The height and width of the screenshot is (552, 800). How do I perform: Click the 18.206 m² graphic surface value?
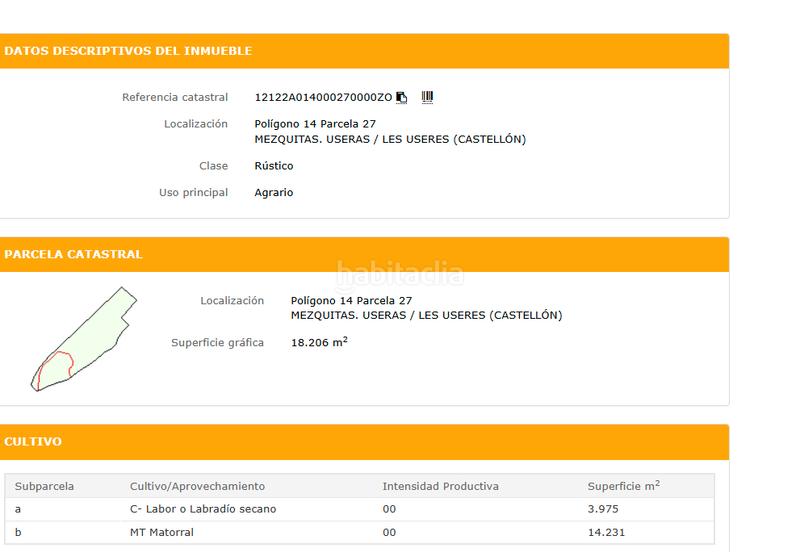click(319, 343)
